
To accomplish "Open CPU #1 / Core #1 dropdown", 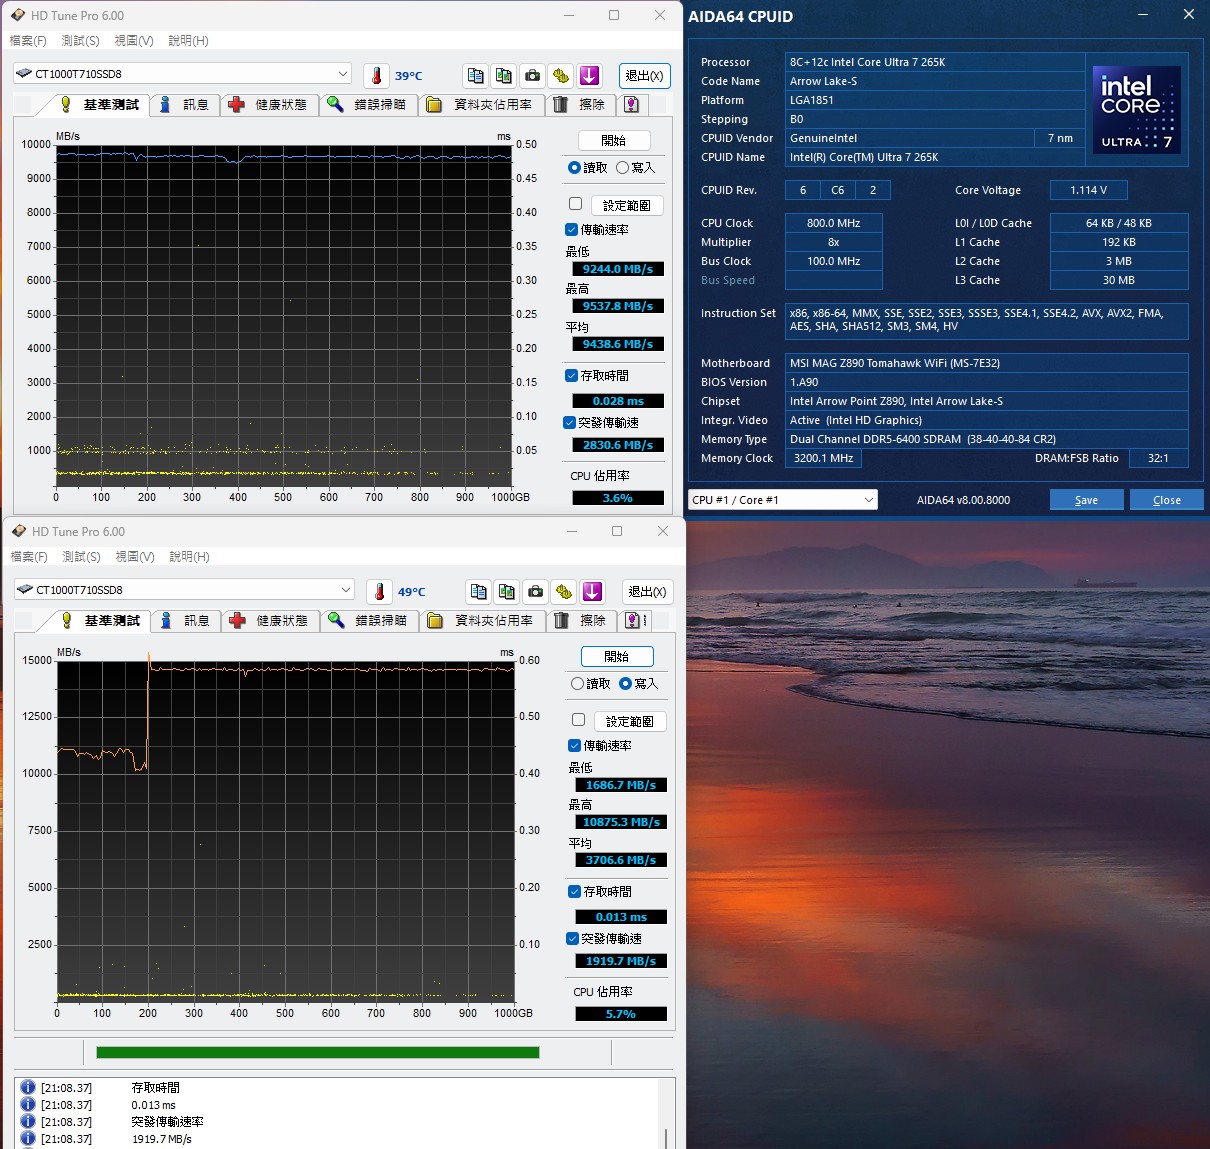I will 783,500.
